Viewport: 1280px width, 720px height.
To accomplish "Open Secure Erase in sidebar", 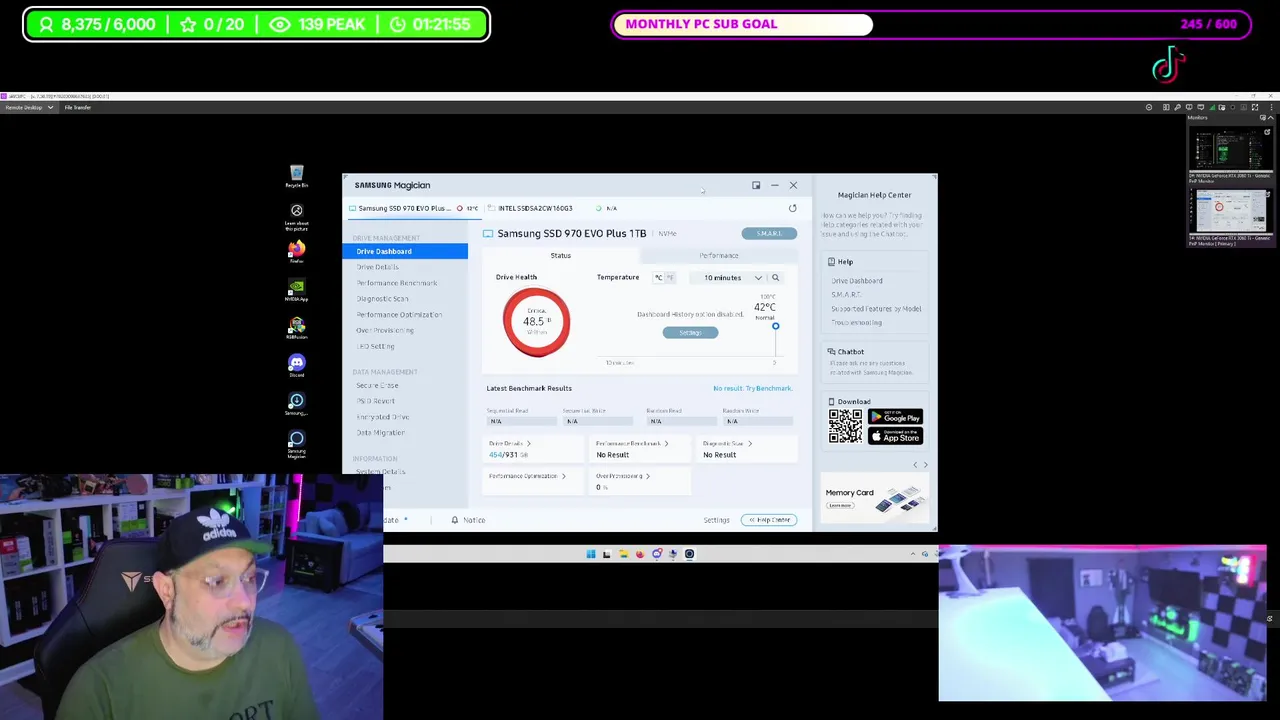I will coord(377,385).
